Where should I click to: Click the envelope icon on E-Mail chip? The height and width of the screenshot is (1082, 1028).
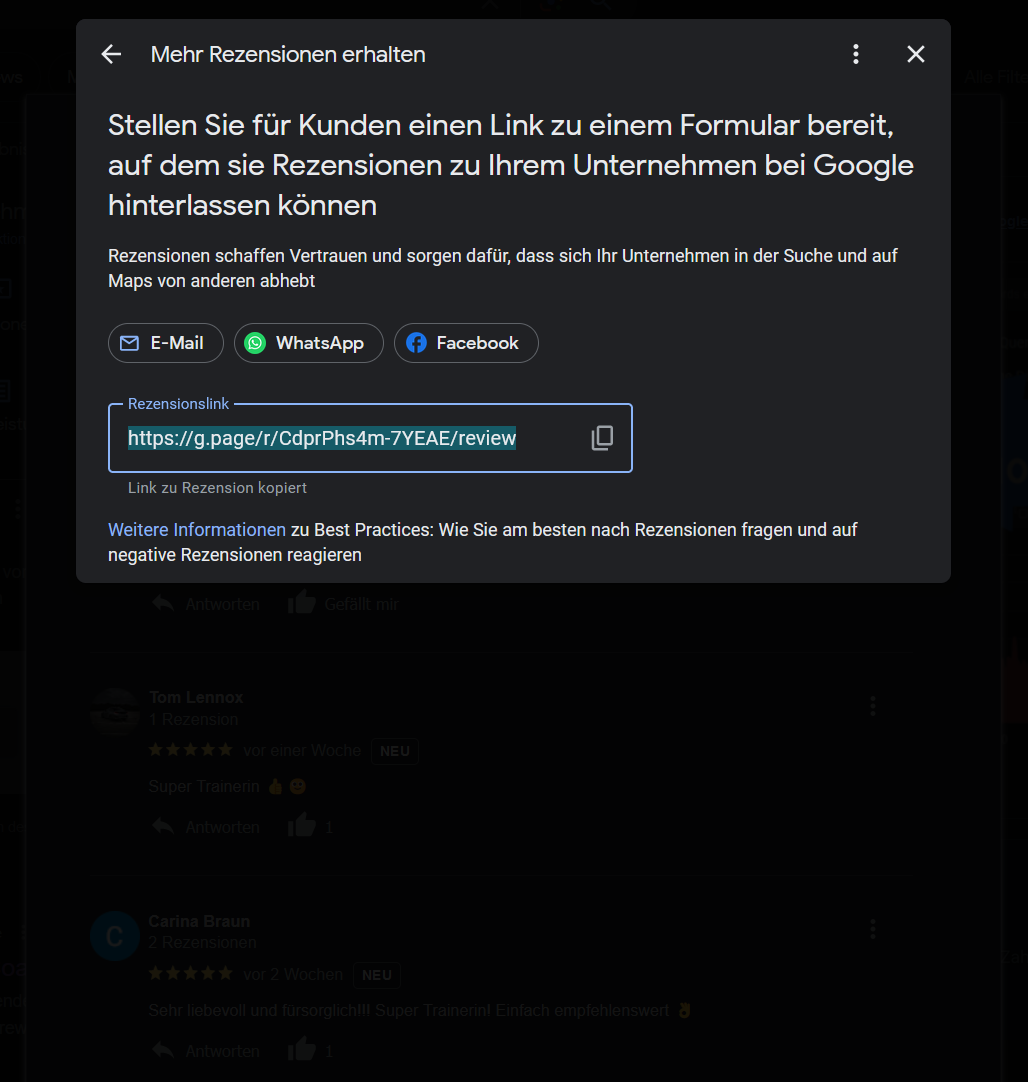click(x=129, y=343)
